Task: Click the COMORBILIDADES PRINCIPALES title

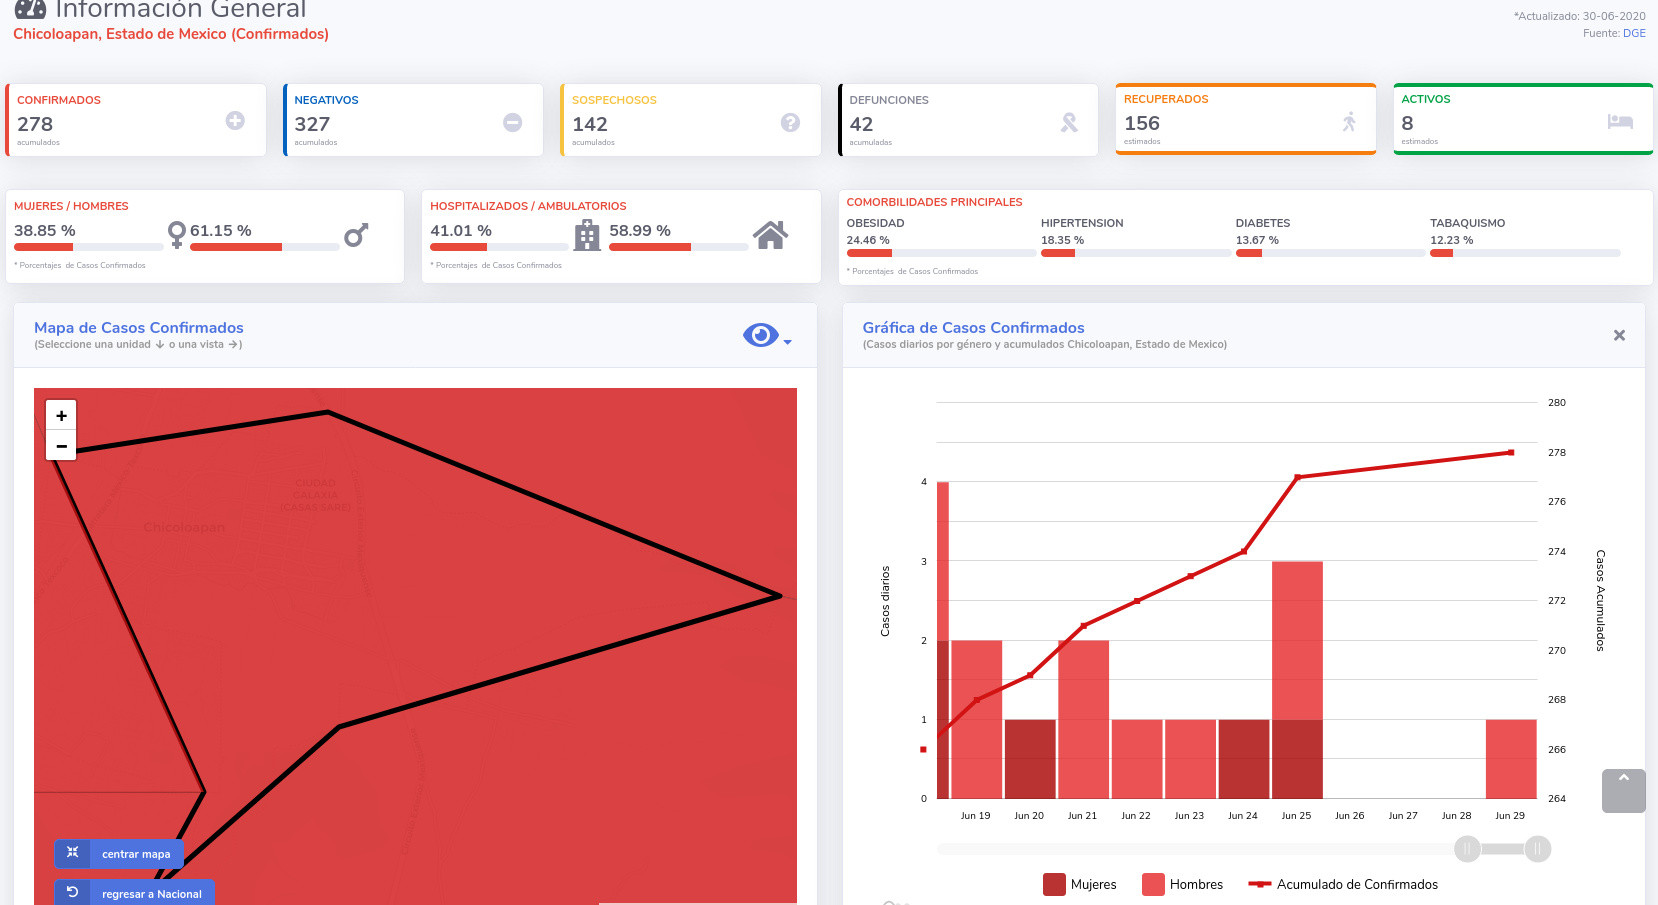Action: coord(934,202)
